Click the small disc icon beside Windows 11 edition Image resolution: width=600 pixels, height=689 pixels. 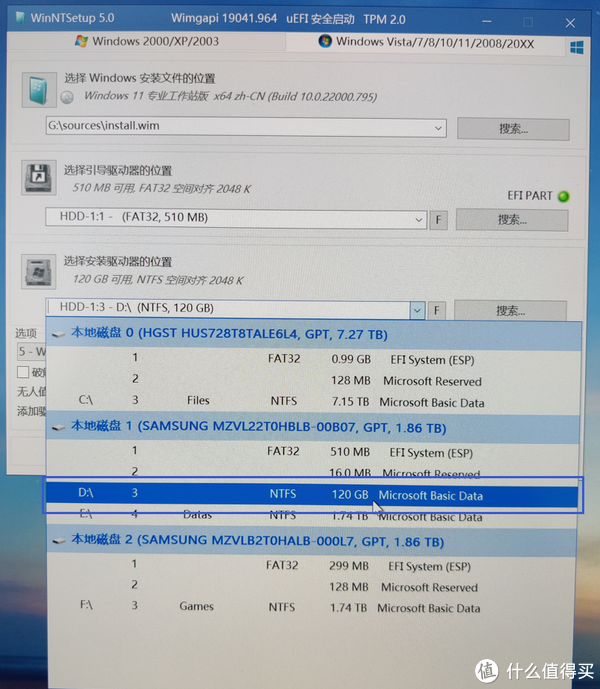(67, 97)
